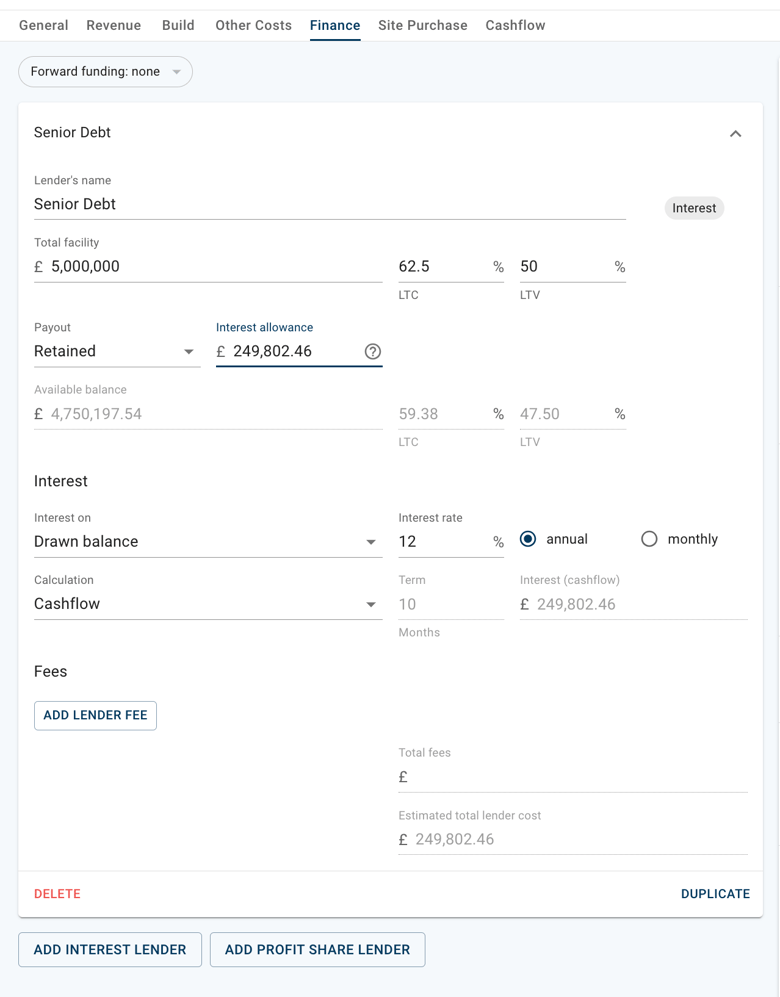
Task: Click the ADD LENDER FEE button
Action: 95,715
